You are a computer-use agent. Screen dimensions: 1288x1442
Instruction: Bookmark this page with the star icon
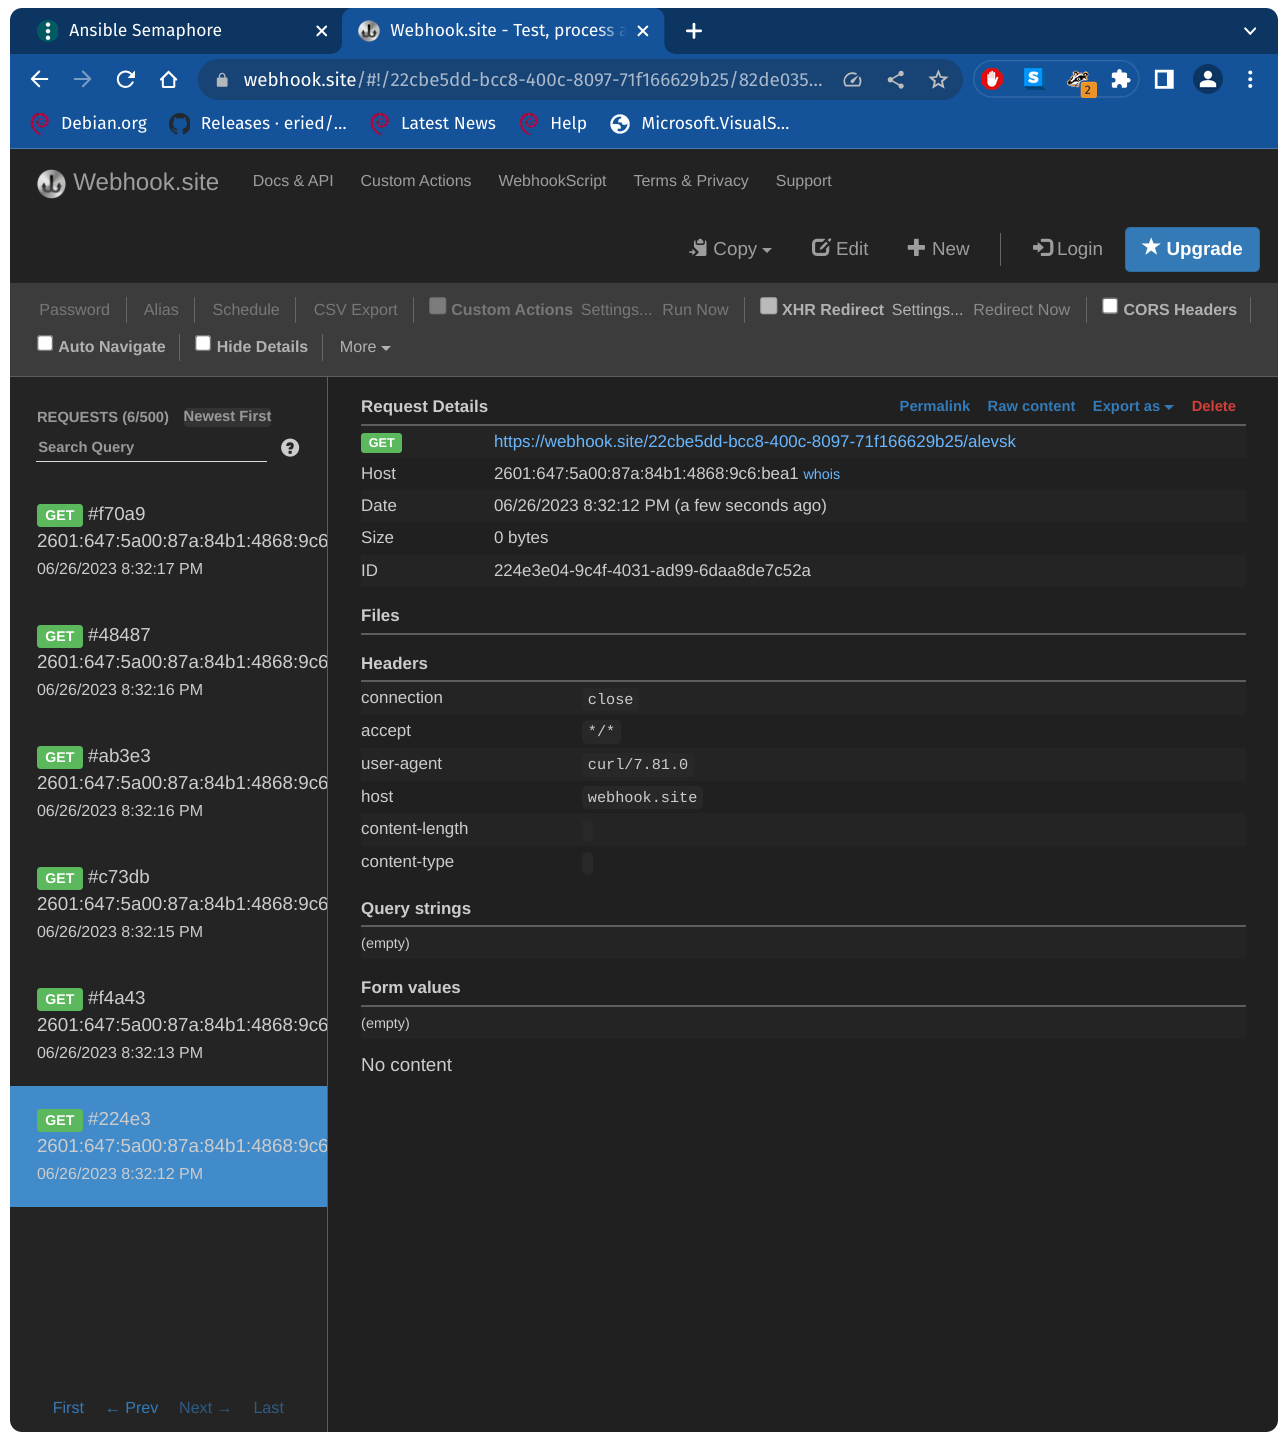938,80
